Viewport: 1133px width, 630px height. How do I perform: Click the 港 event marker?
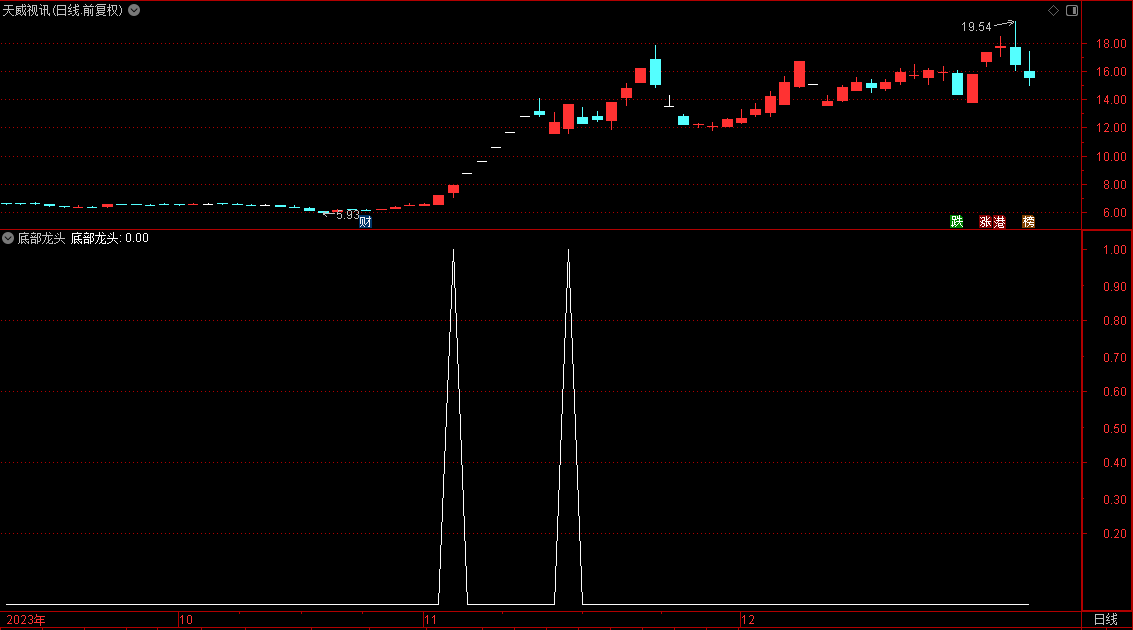click(999, 222)
